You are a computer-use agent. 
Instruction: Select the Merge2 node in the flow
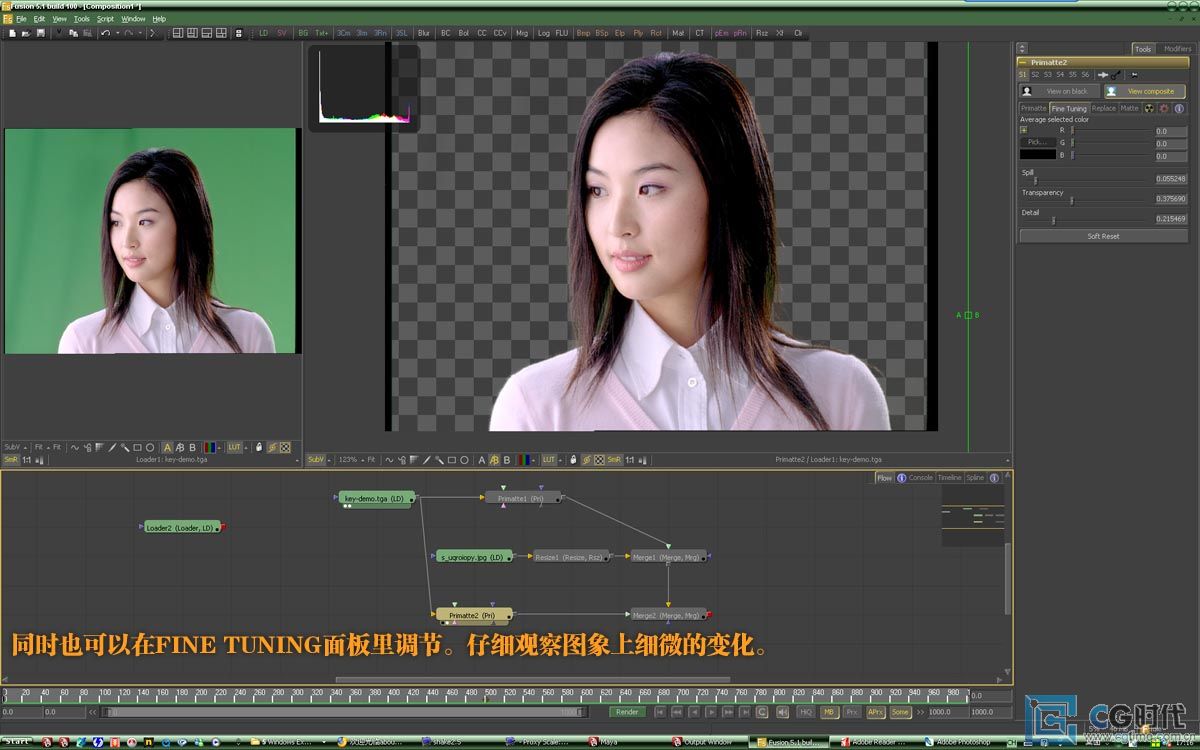point(666,615)
